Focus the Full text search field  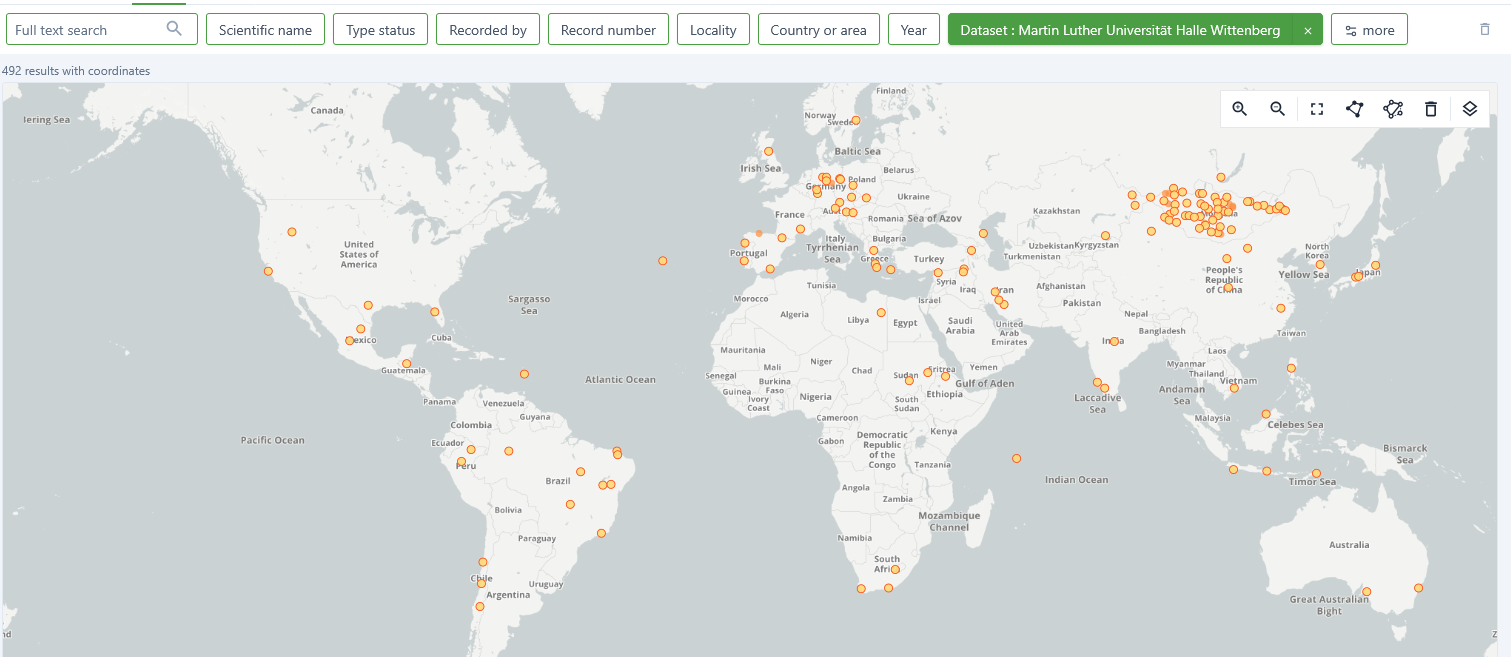pyautogui.click(x=85, y=30)
